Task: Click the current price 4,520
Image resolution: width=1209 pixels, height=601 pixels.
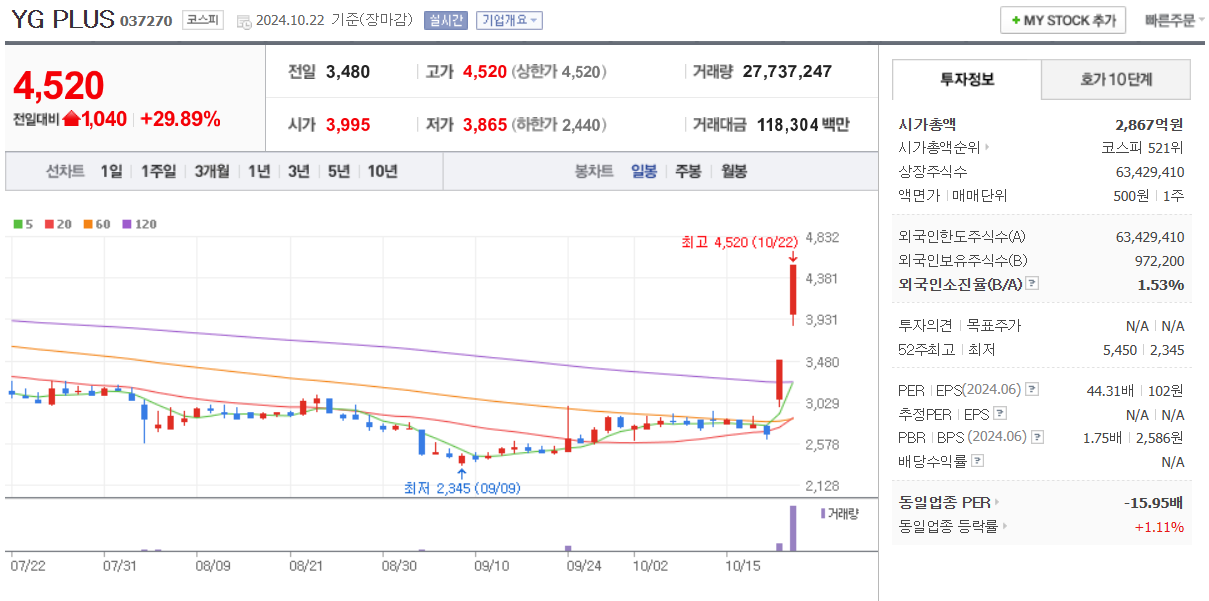Action: pyautogui.click(x=58, y=87)
